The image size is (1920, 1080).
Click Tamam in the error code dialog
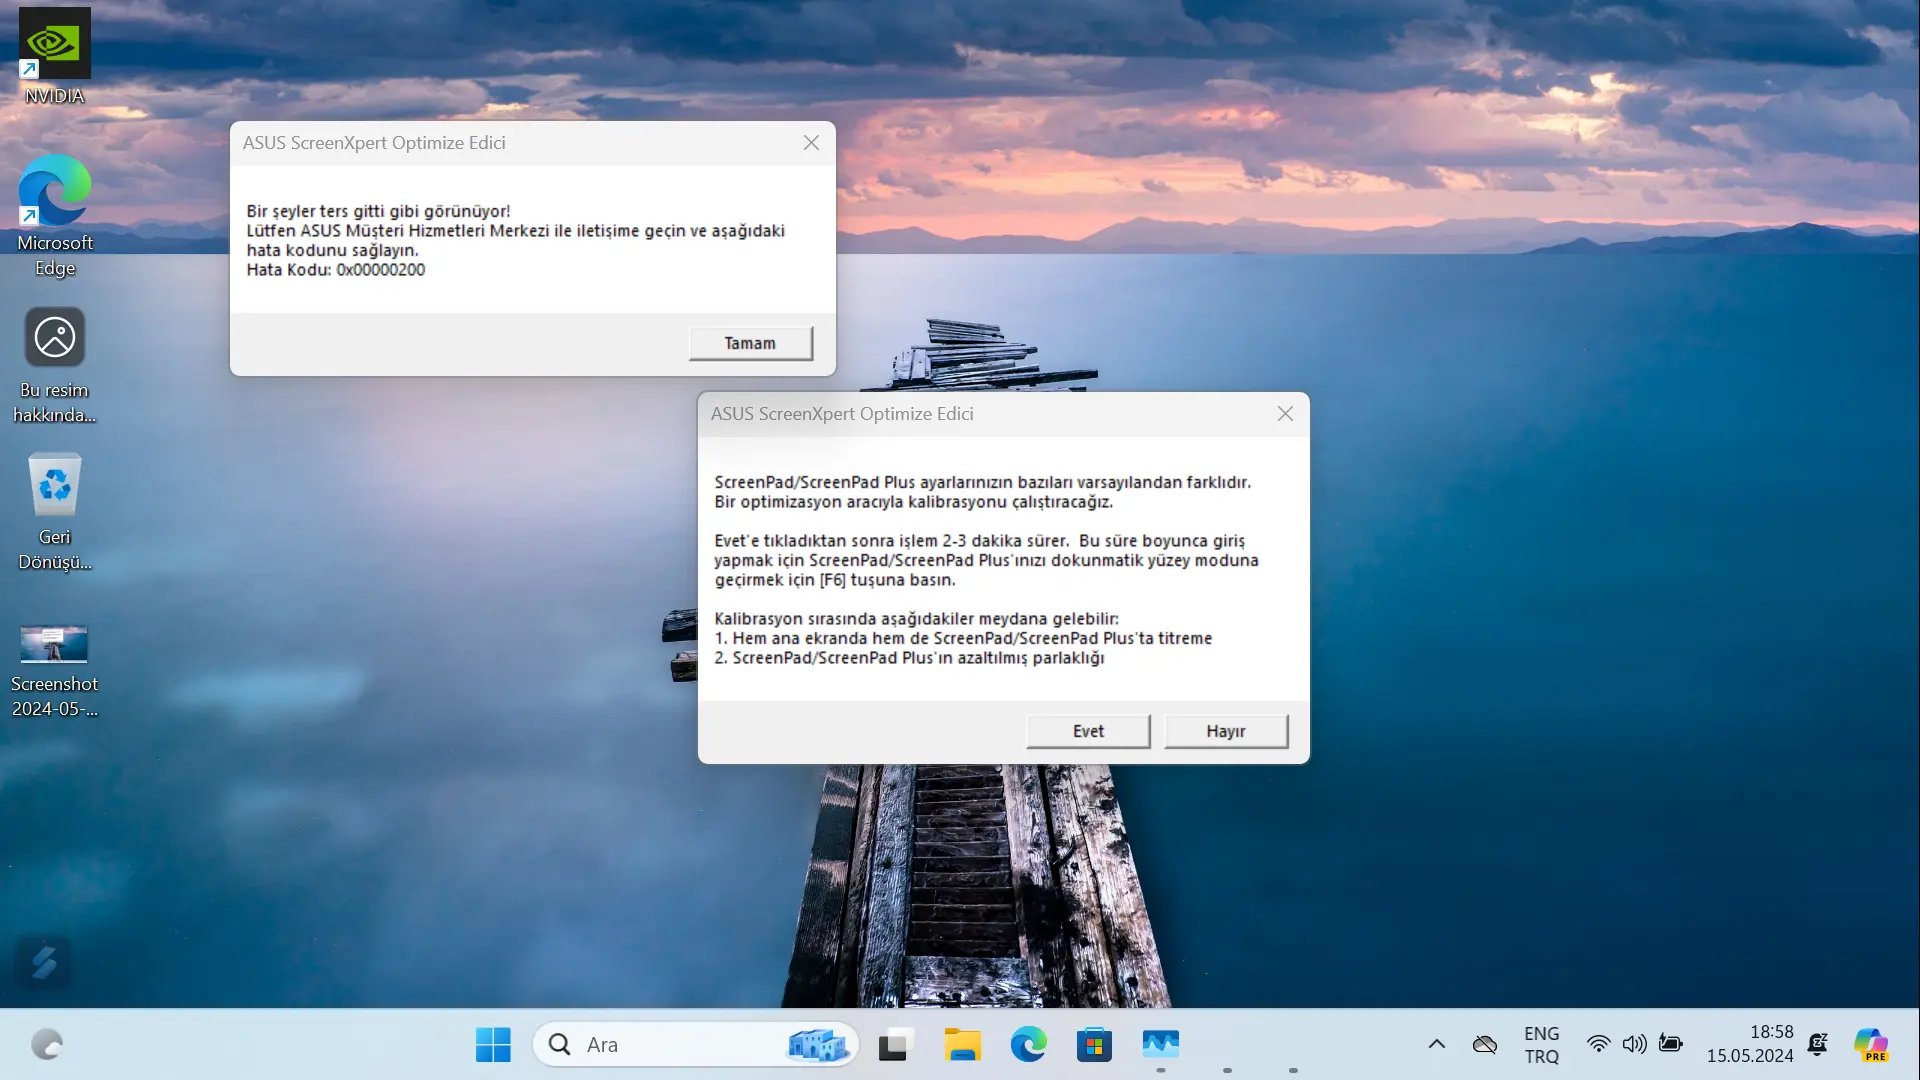pos(750,343)
